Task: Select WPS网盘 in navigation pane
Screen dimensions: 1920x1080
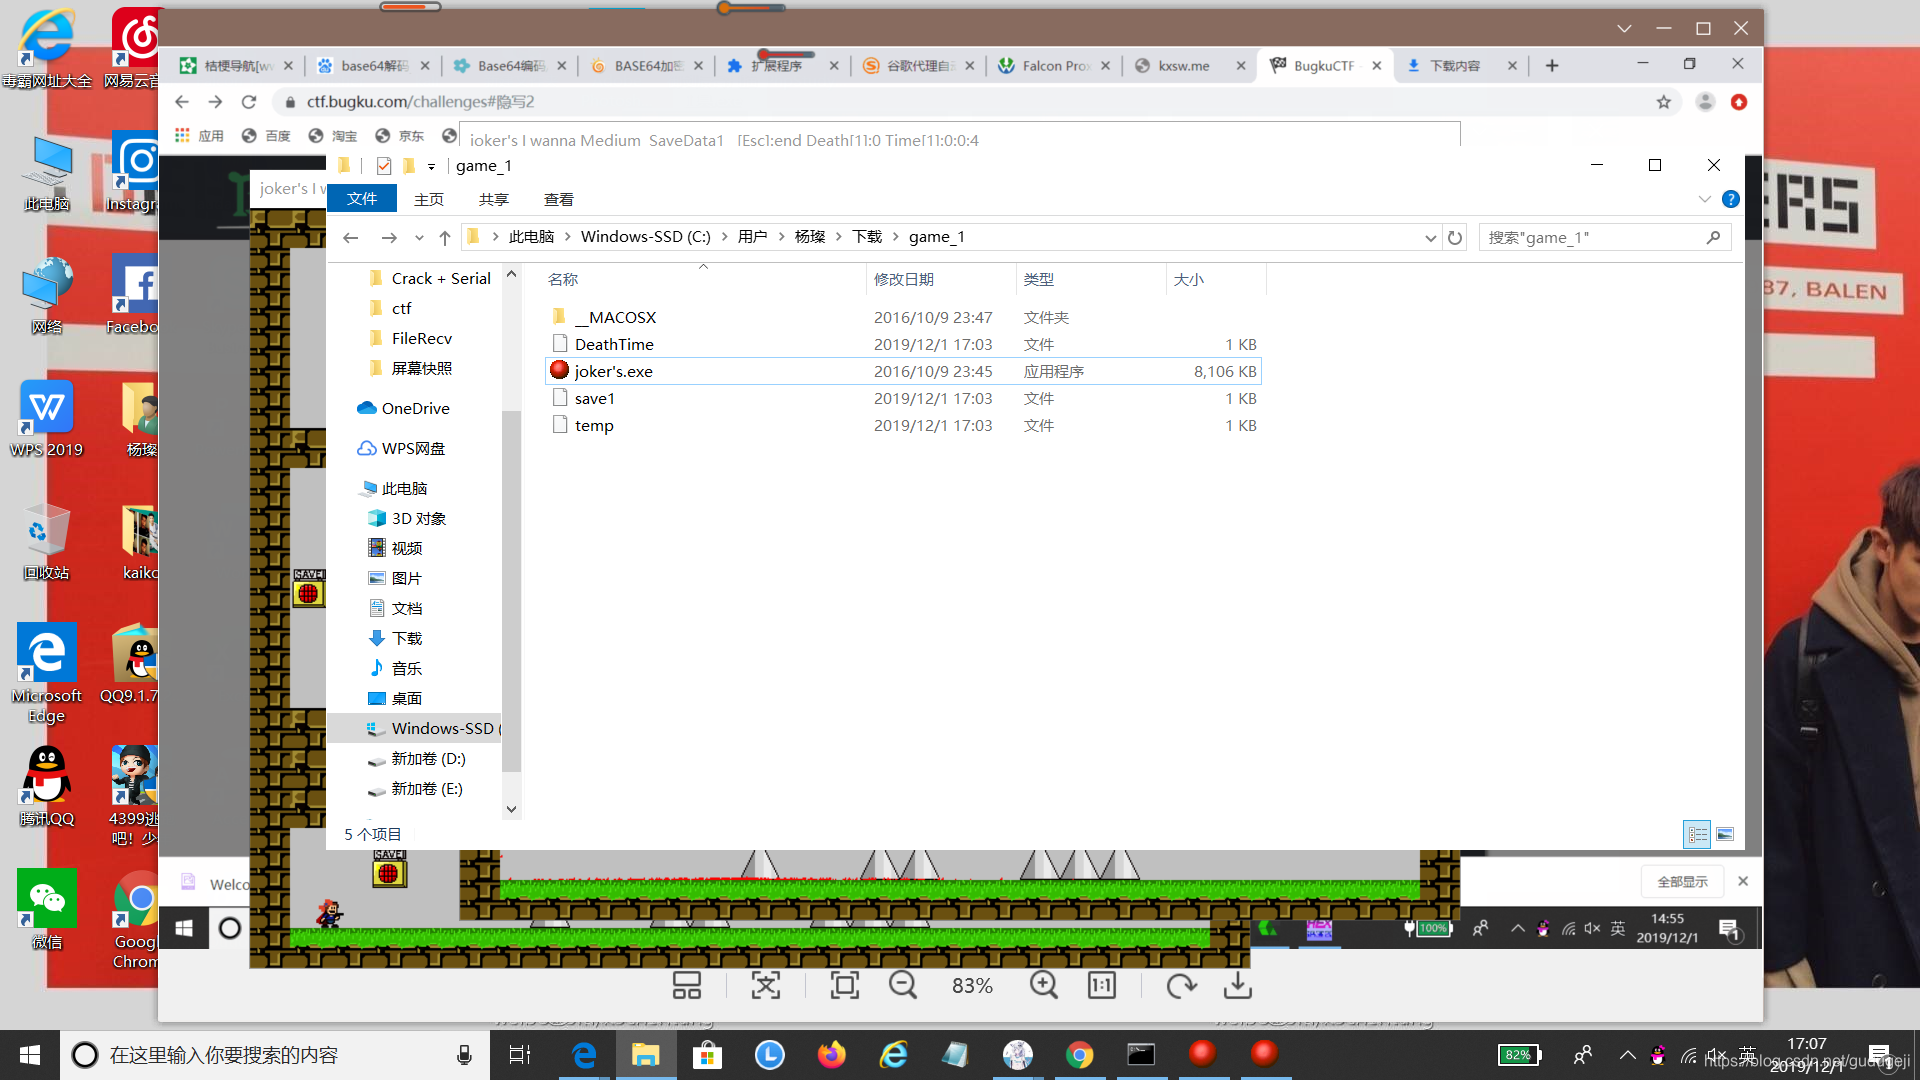Action: (x=401, y=448)
